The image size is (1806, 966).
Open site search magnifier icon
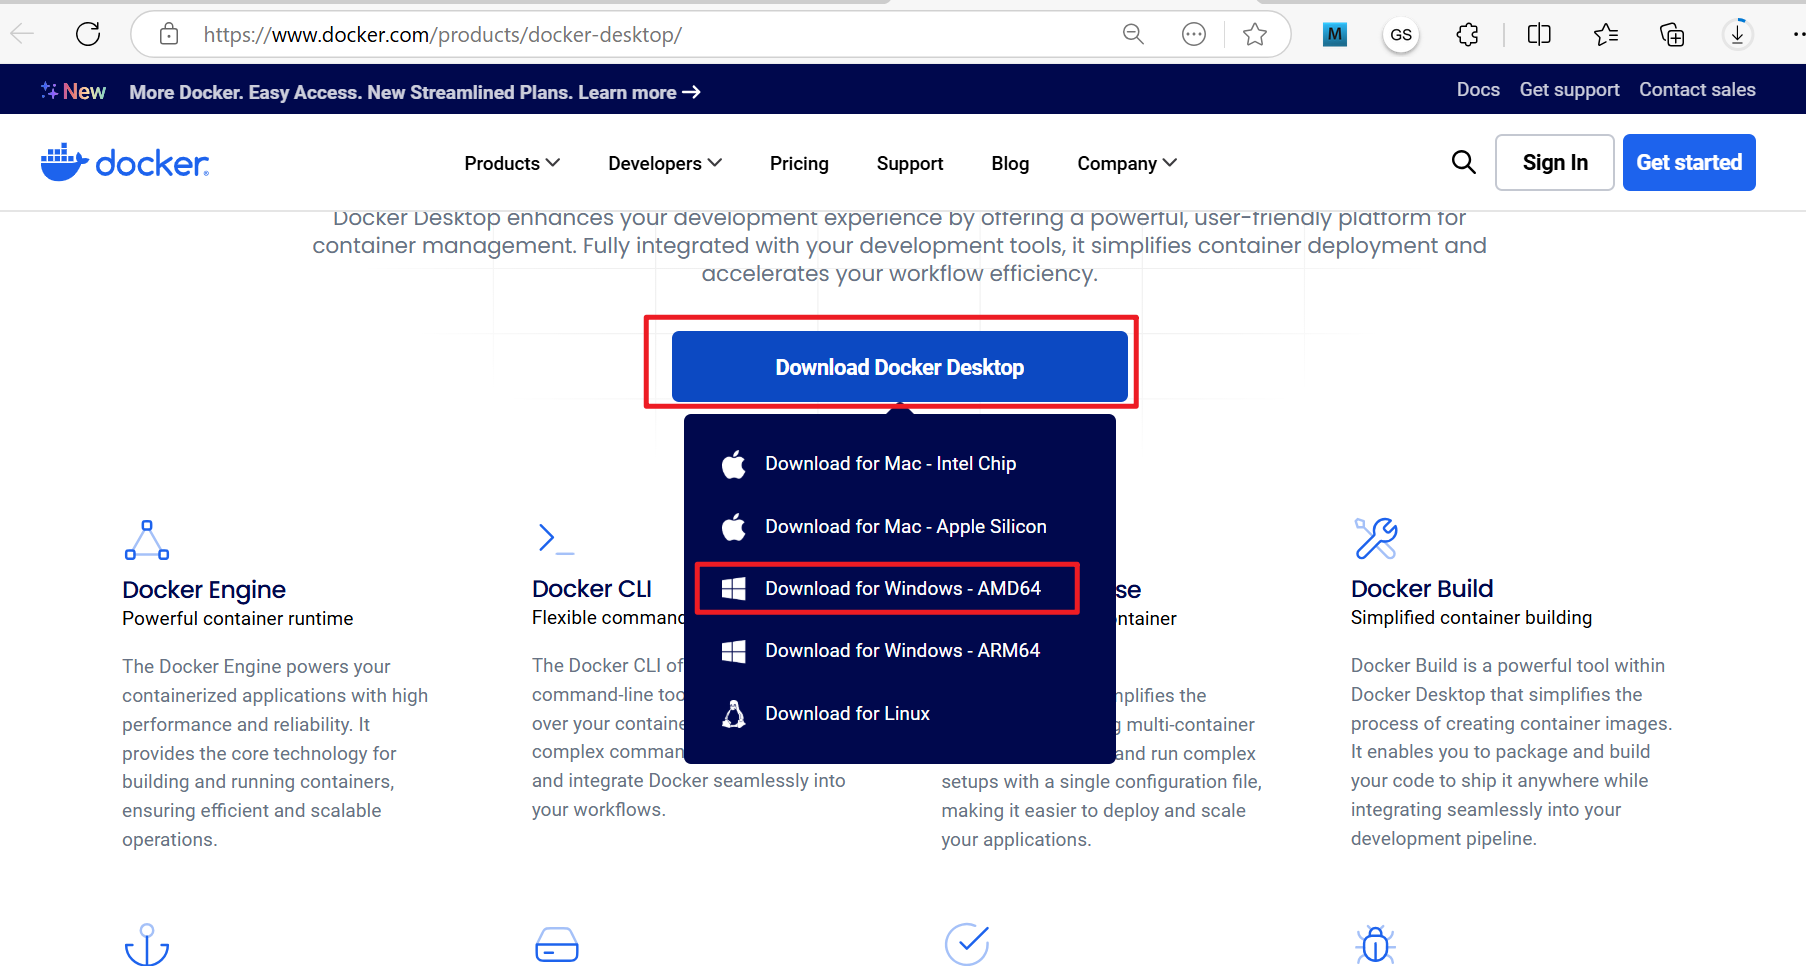coord(1463,162)
